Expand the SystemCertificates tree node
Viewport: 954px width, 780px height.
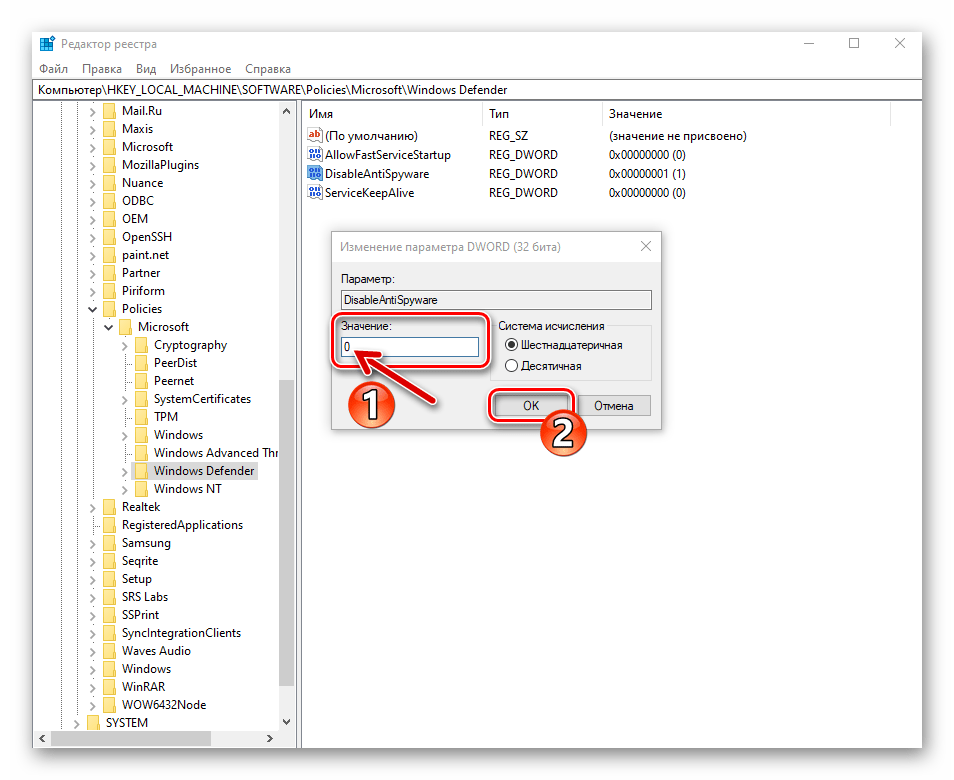pyautogui.click(x=124, y=400)
